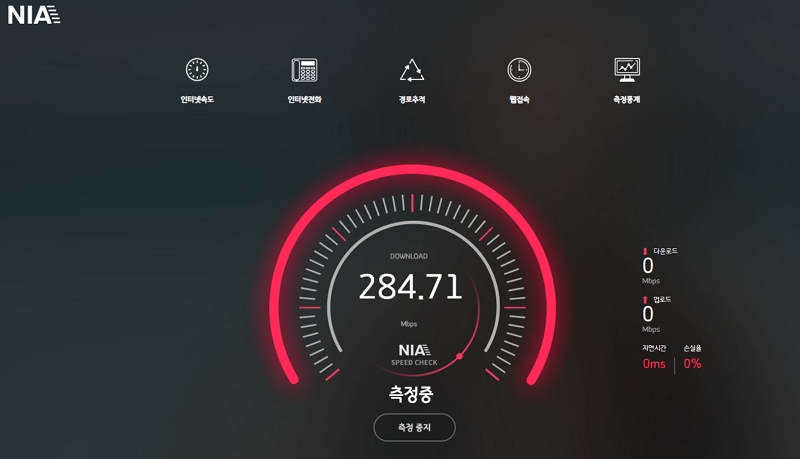
Task: Open the 경로추적 triangle route icon
Action: click(x=412, y=69)
